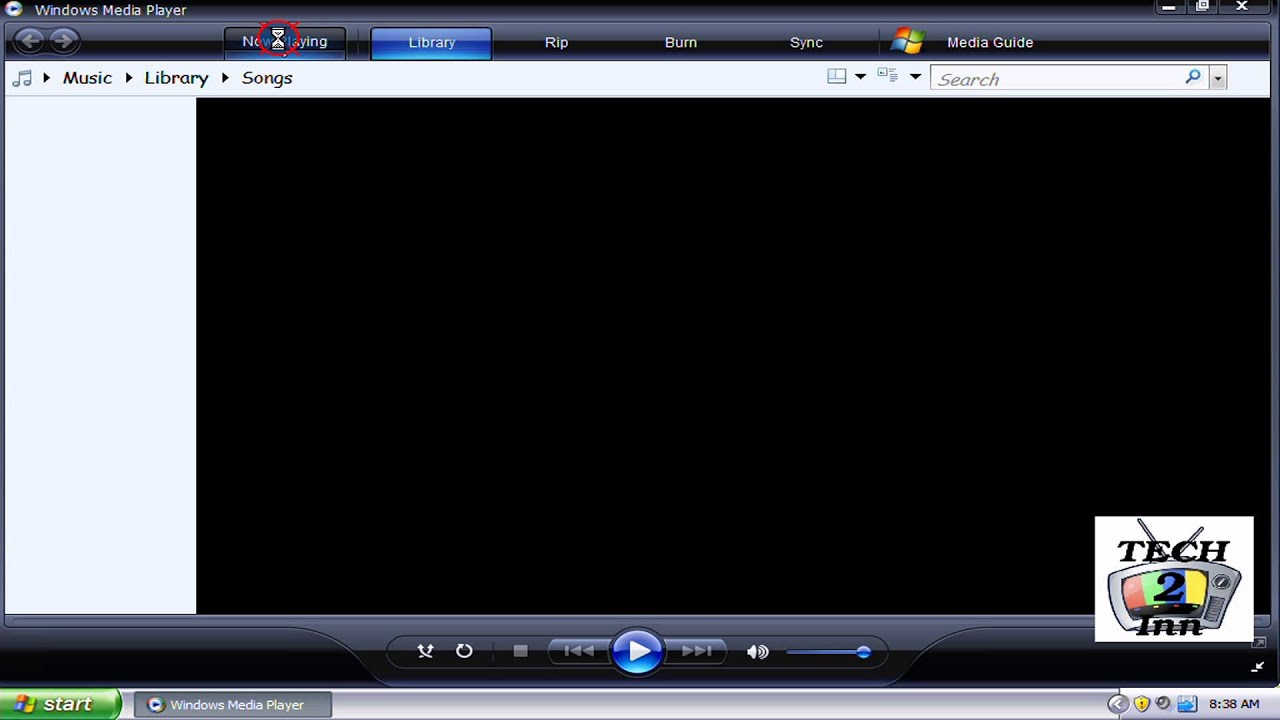
Task: Open the Layout Options dropdown arrow
Action: coord(860,77)
